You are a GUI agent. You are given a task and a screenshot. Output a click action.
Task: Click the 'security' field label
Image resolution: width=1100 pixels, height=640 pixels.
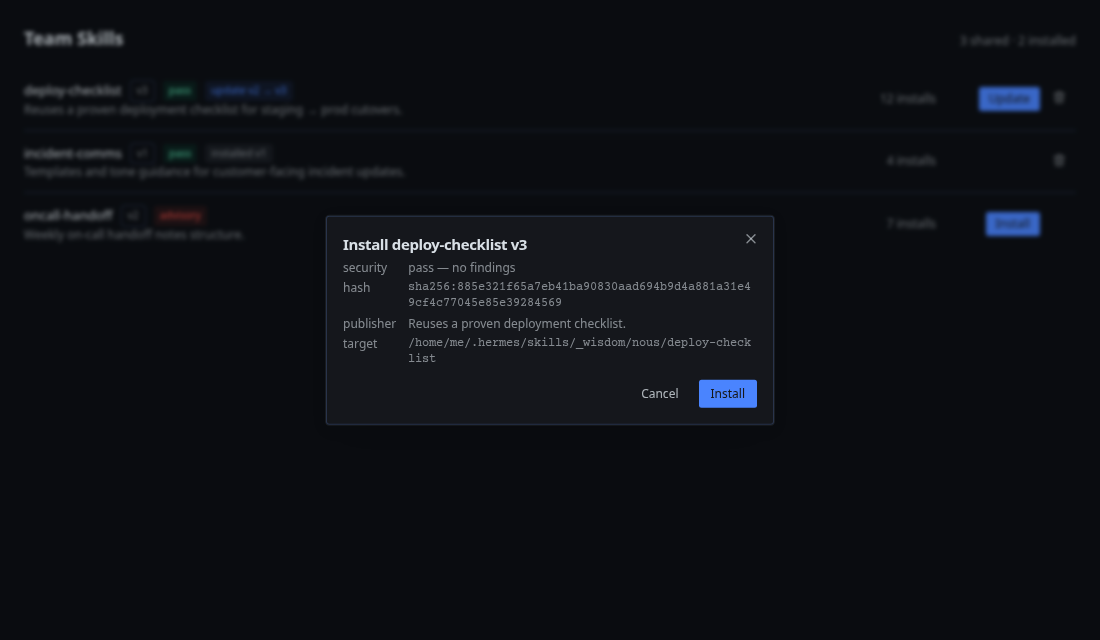click(365, 267)
